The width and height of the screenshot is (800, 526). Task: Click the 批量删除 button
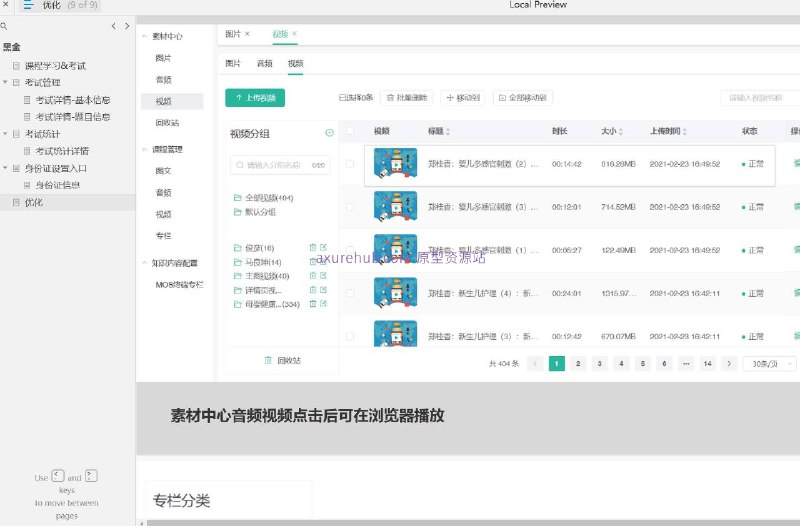(407, 97)
